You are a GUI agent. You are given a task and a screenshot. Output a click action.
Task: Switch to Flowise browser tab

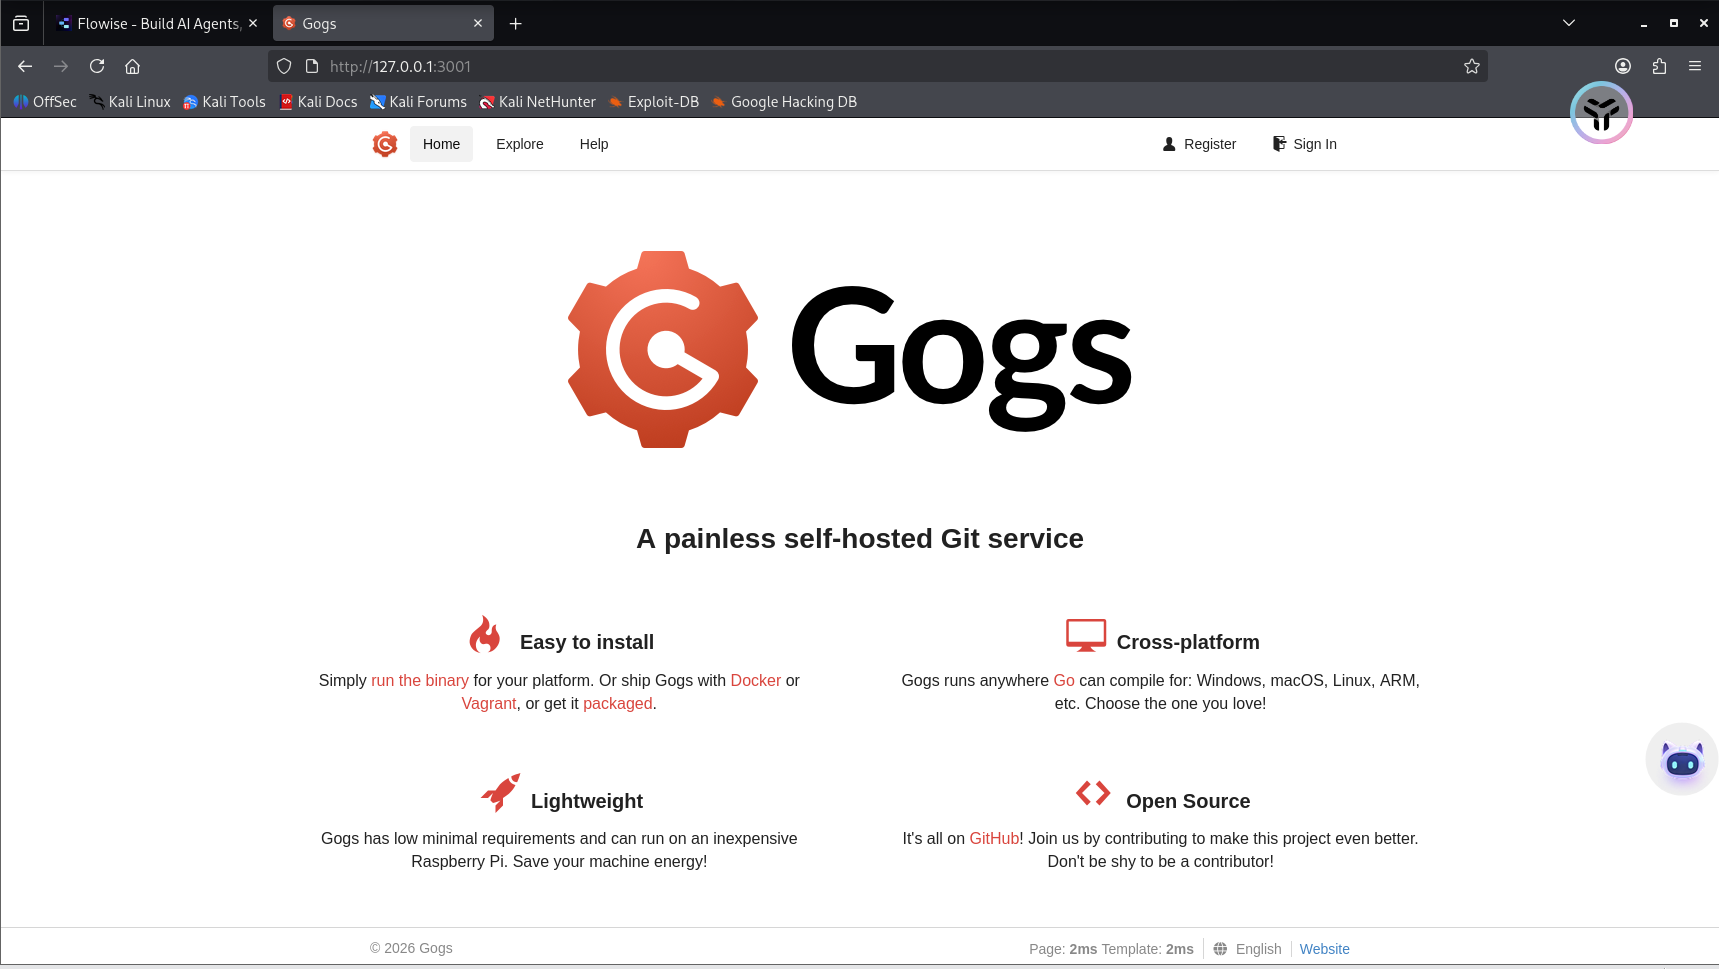(x=157, y=23)
